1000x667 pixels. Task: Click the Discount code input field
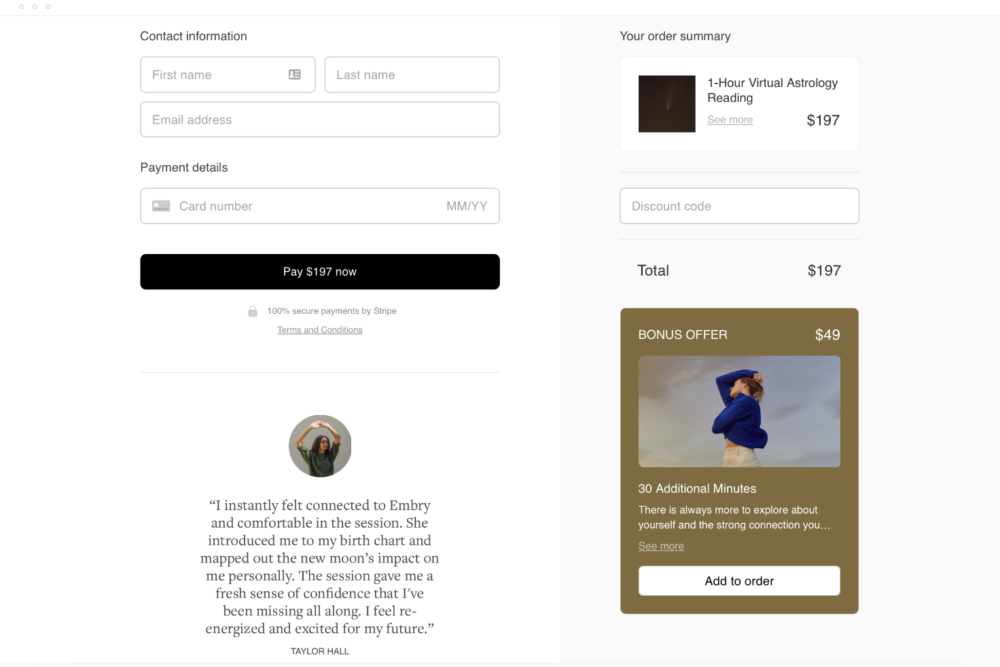738,206
